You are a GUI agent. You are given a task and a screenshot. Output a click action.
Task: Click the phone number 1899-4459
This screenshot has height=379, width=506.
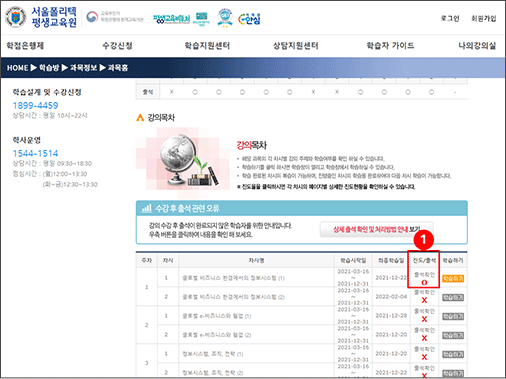[x=35, y=106]
